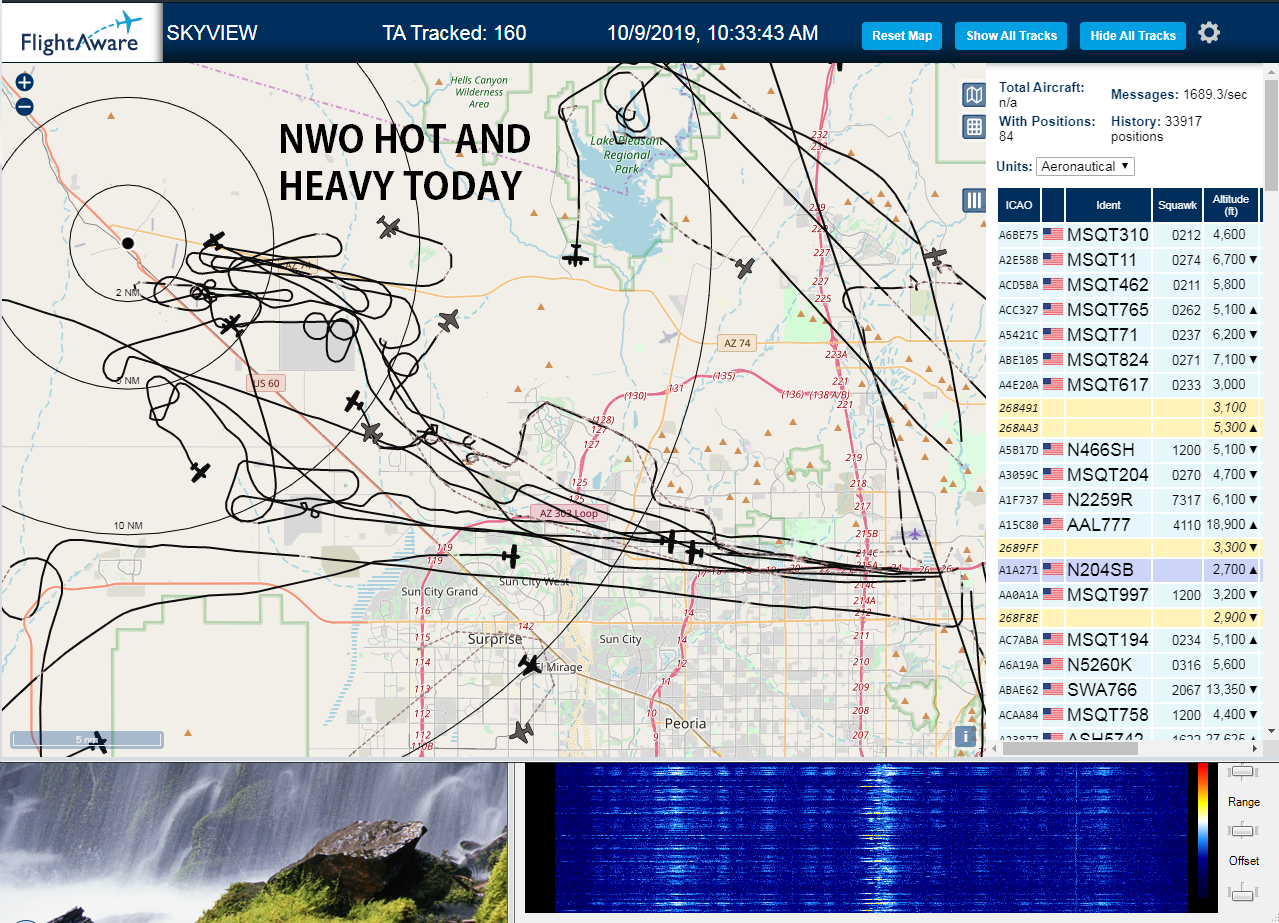Open the map layers icon
This screenshot has height=923, width=1279.
[x=973, y=94]
